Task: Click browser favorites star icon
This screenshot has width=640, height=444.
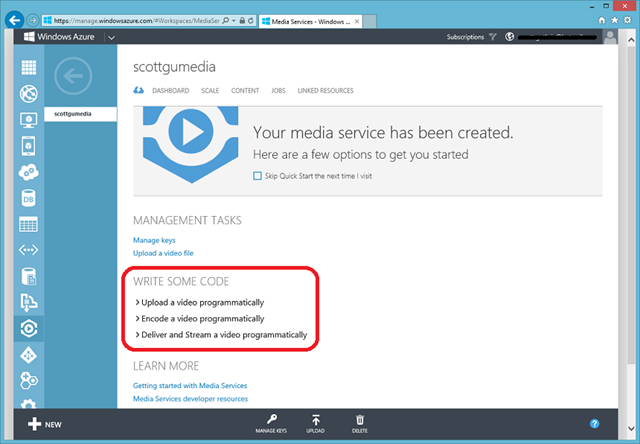Action: pos(614,20)
